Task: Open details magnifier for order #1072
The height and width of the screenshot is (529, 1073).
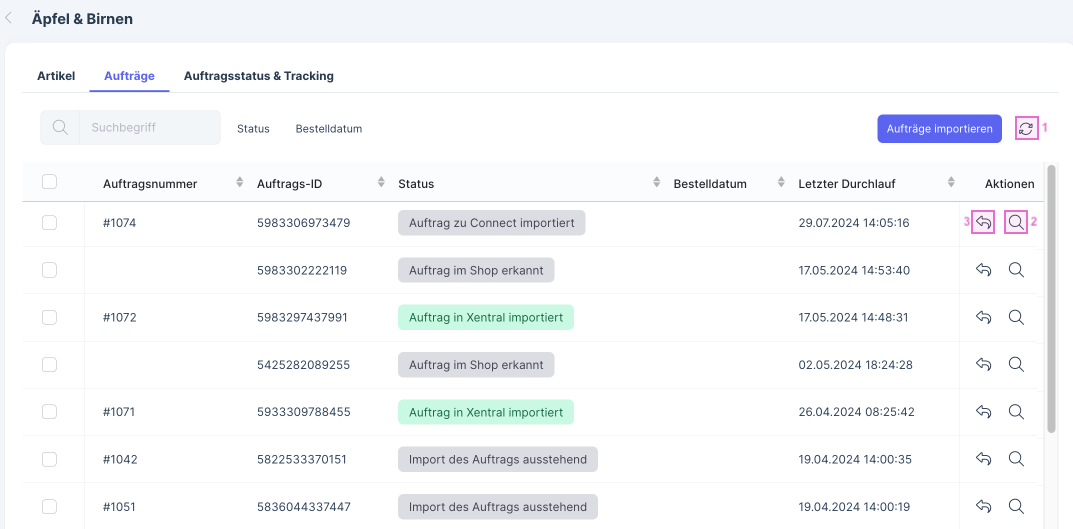Action: pyautogui.click(x=1016, y=317)
